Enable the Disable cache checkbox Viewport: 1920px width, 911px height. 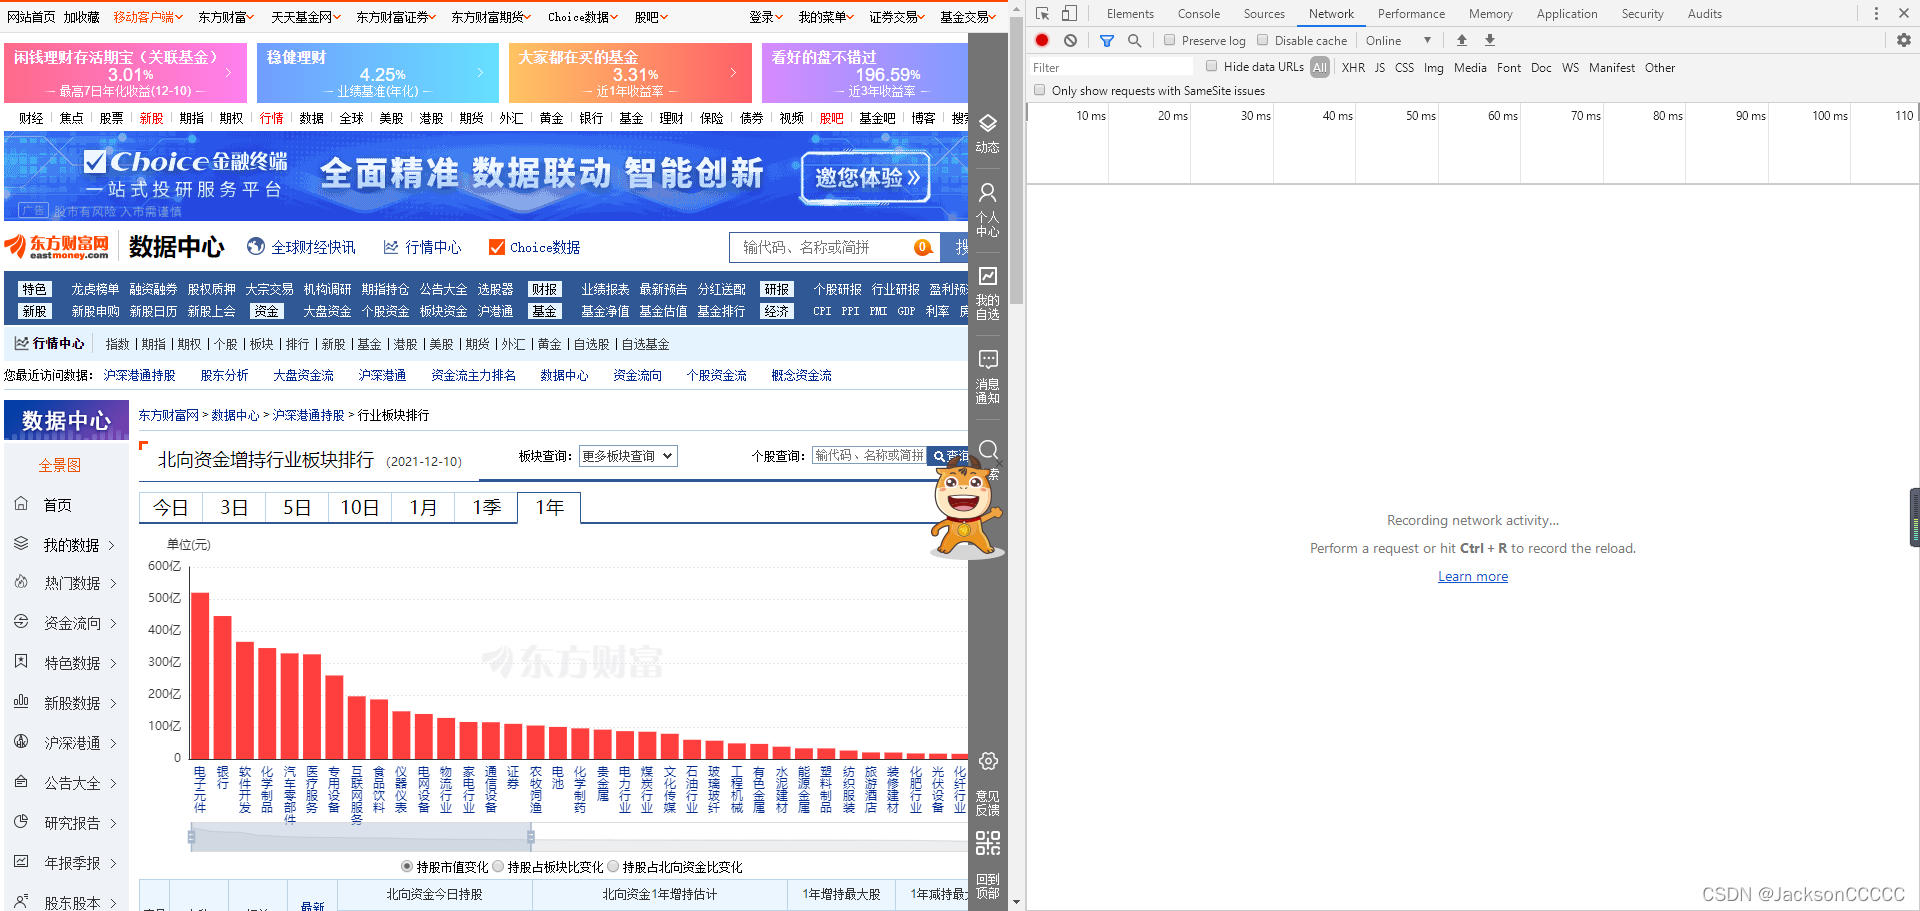(1262, 40)
